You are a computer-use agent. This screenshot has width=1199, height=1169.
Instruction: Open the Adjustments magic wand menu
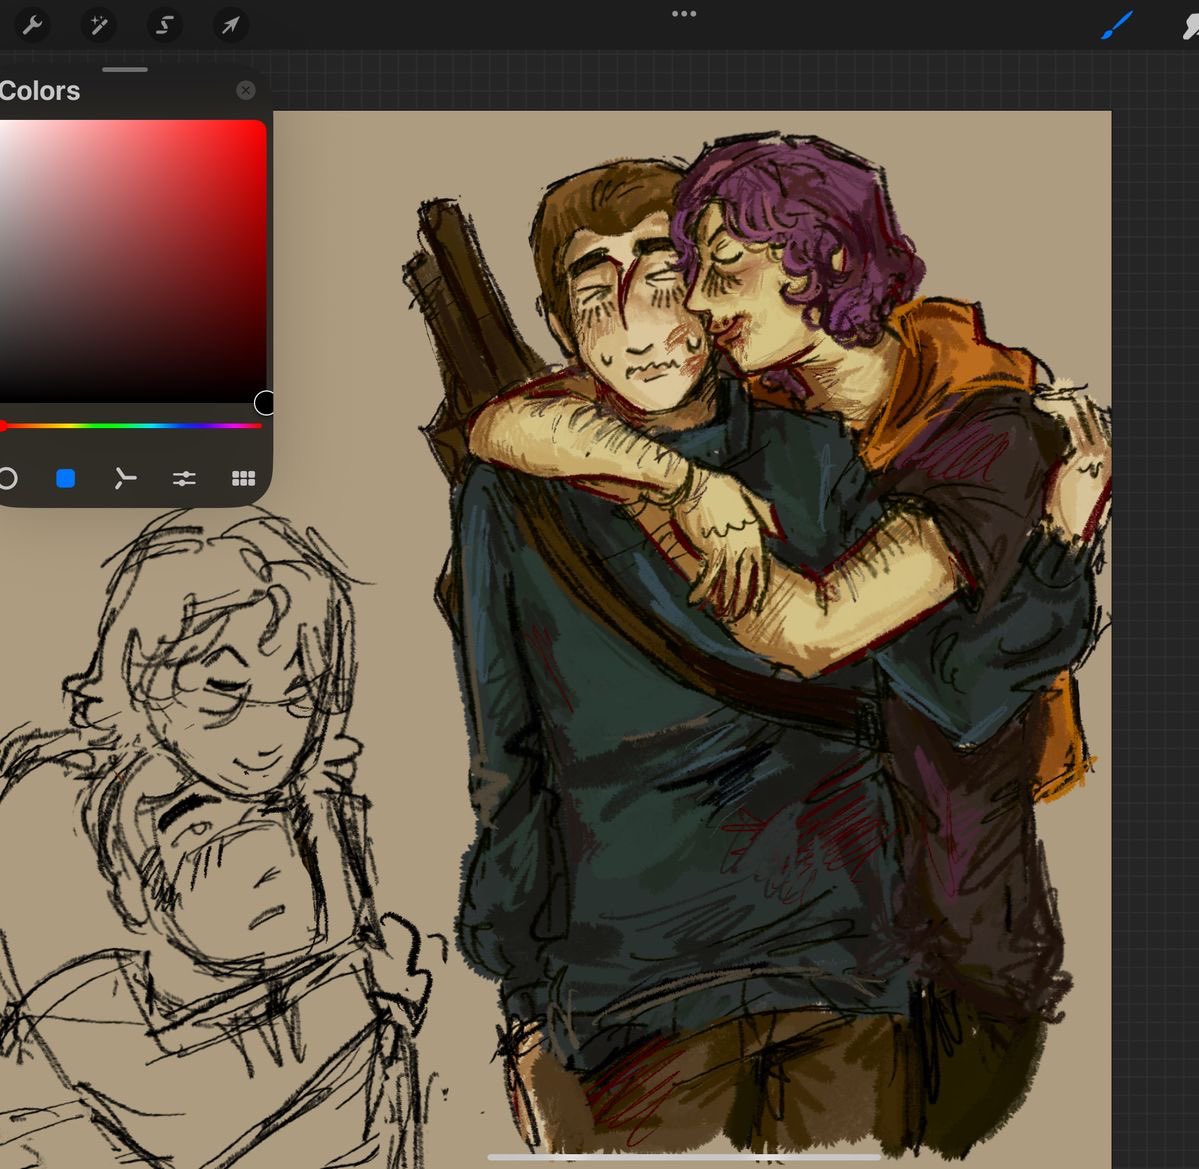tap(99, 26)
